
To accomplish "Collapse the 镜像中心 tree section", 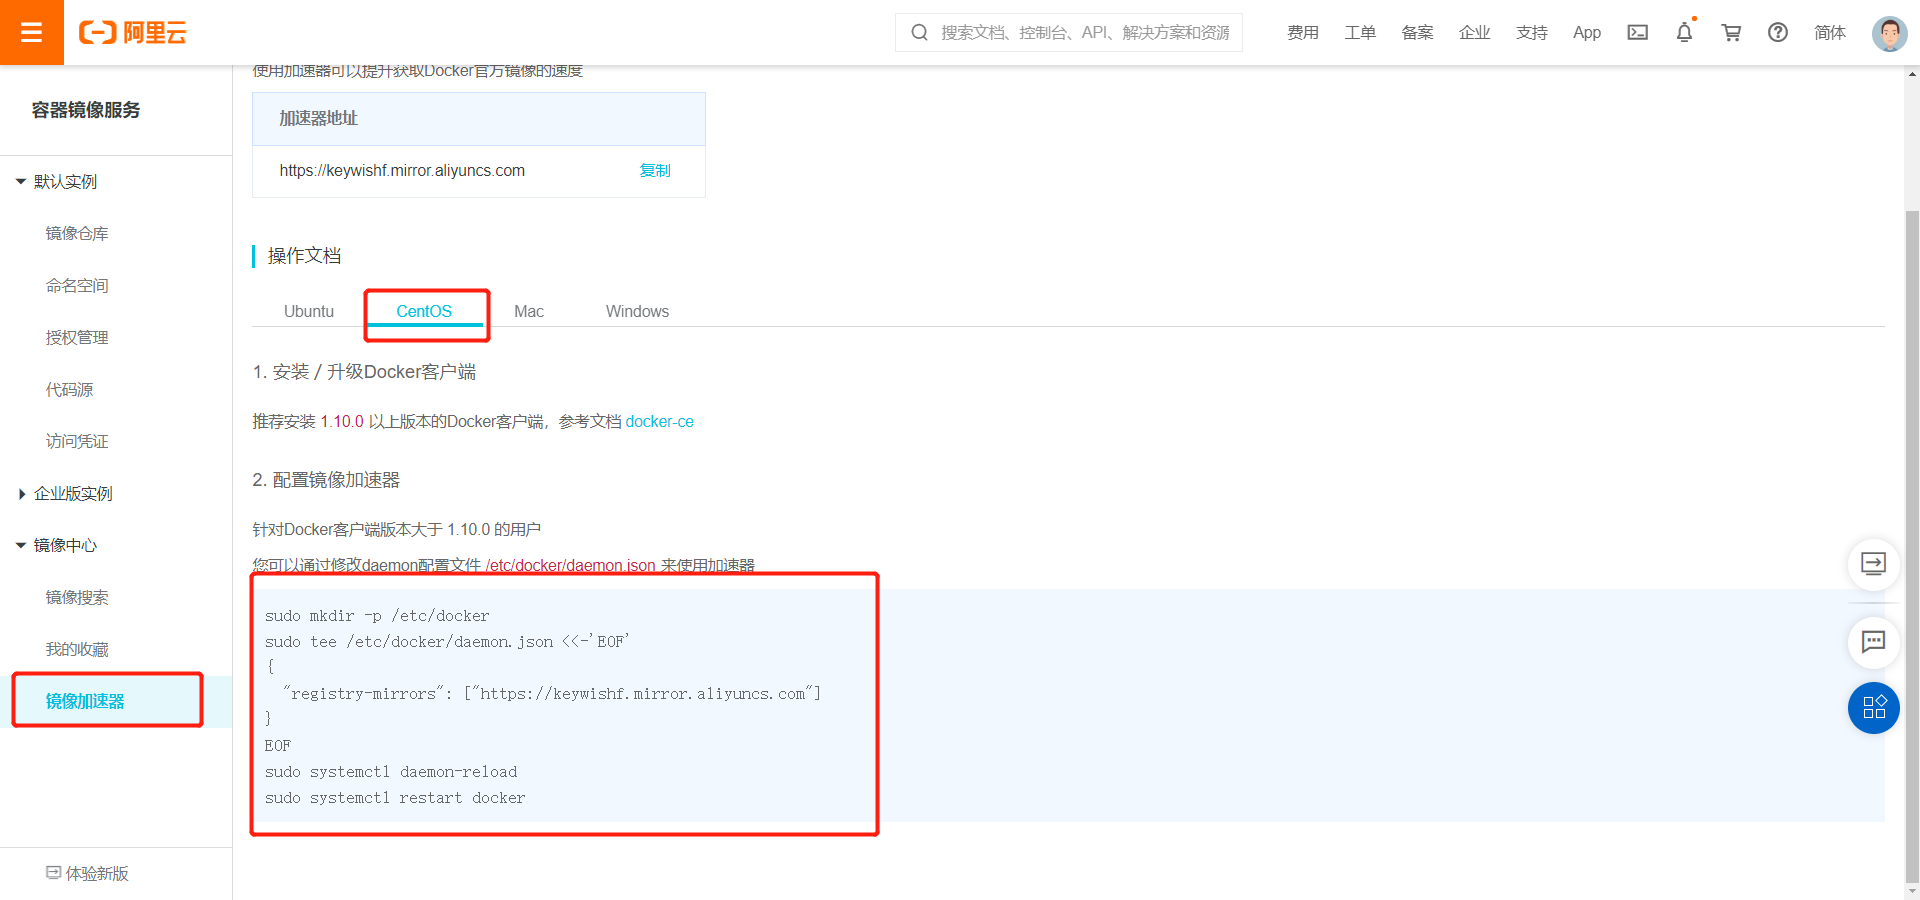I will (21, 546).
